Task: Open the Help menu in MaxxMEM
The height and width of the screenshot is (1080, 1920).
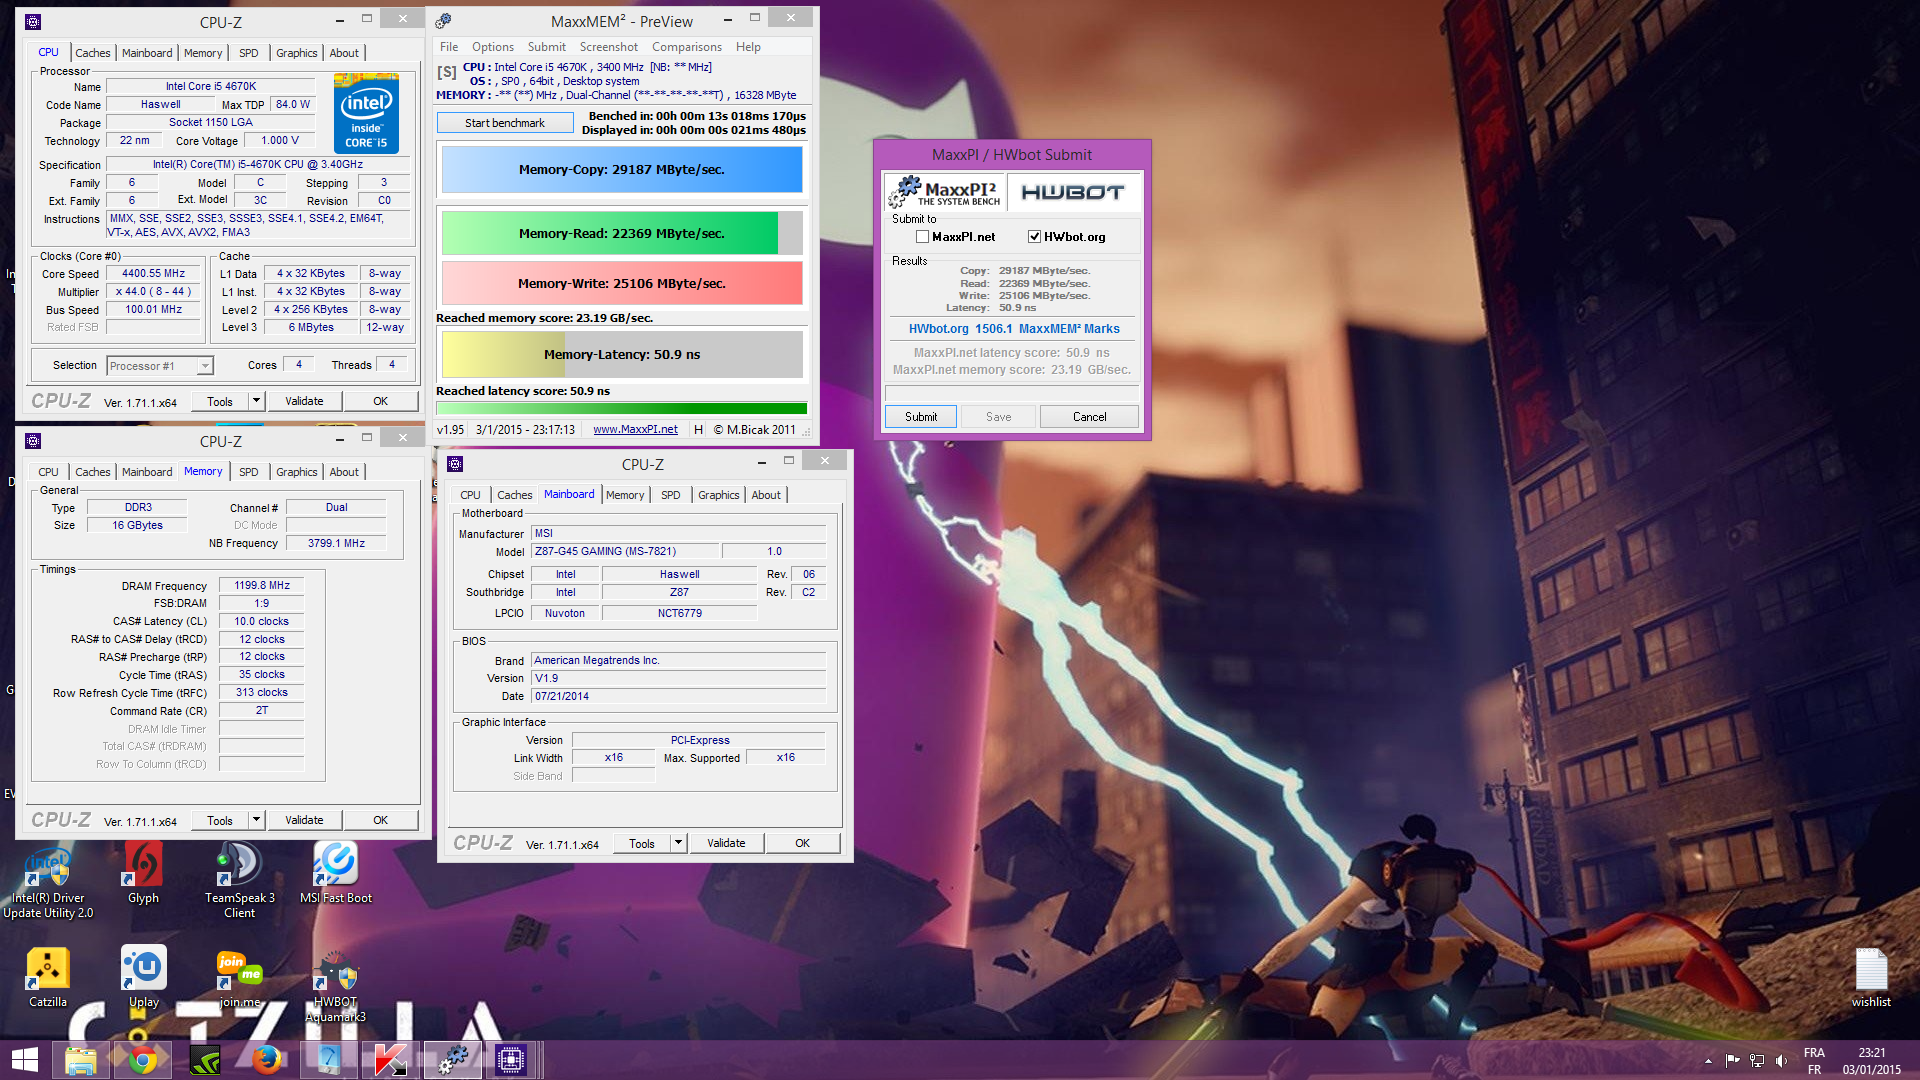Action: [748, 47]
